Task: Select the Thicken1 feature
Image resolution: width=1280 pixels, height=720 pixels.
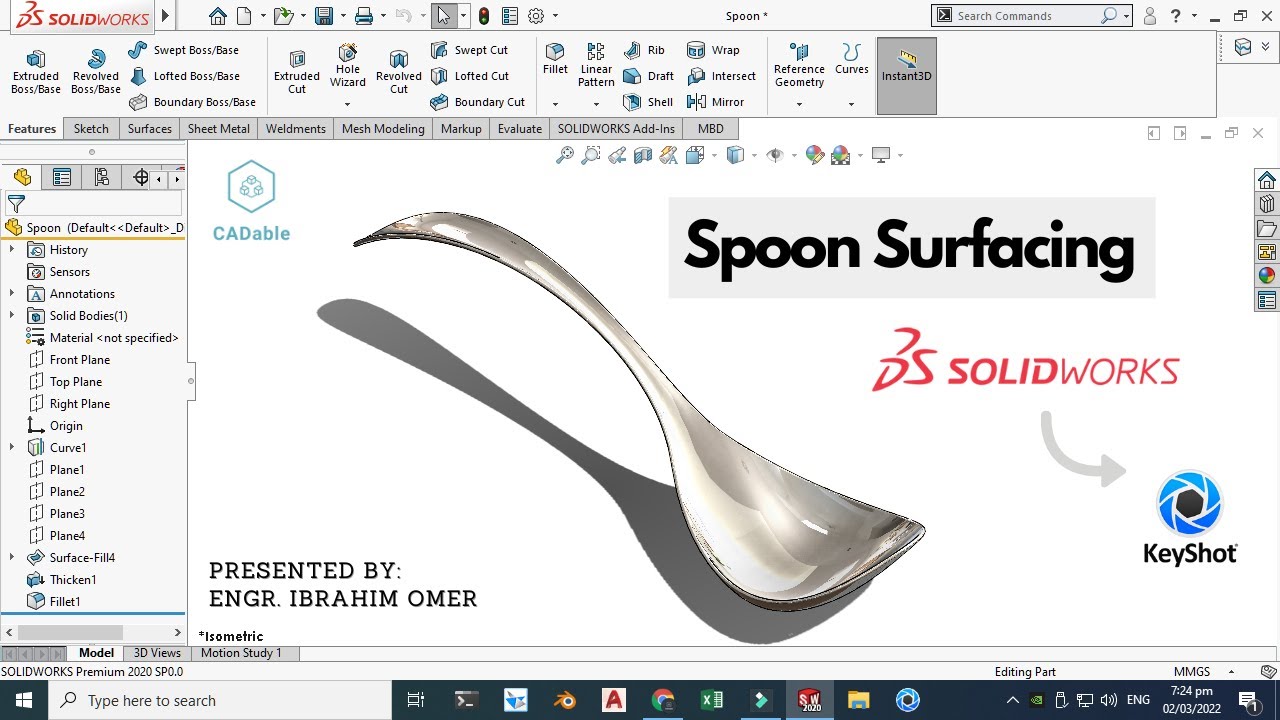Action: [x=62, y=580]
